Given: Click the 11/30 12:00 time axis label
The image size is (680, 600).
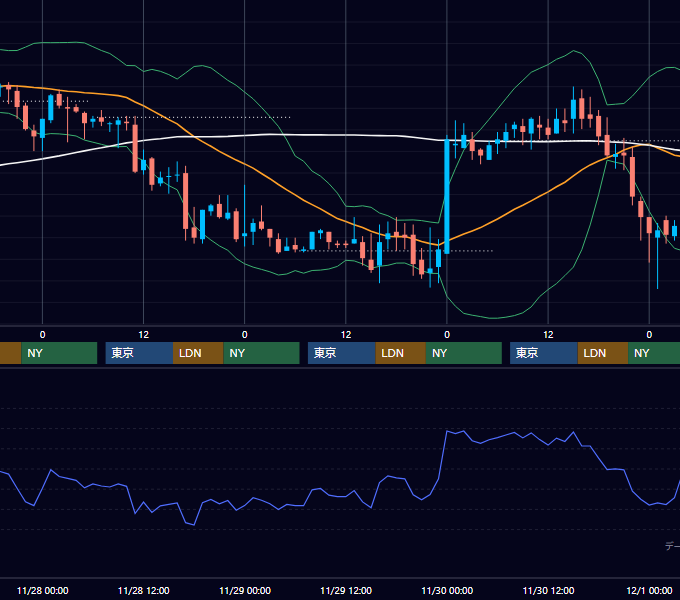Looking at the screenshot, I should (x=548, y=590).
